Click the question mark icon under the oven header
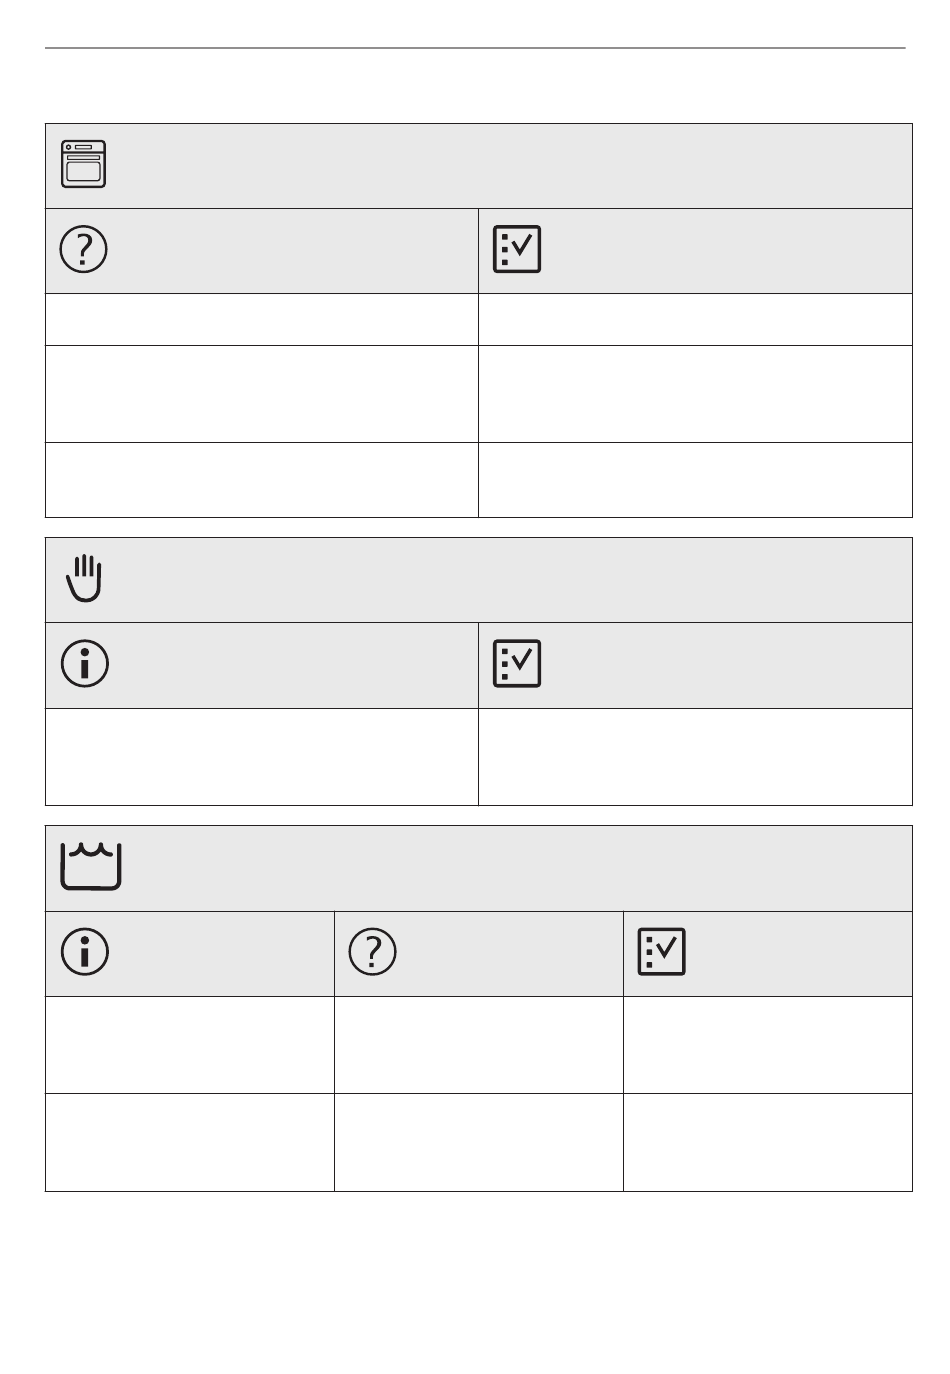This screenshot has width=950, height=1374. 84,249
